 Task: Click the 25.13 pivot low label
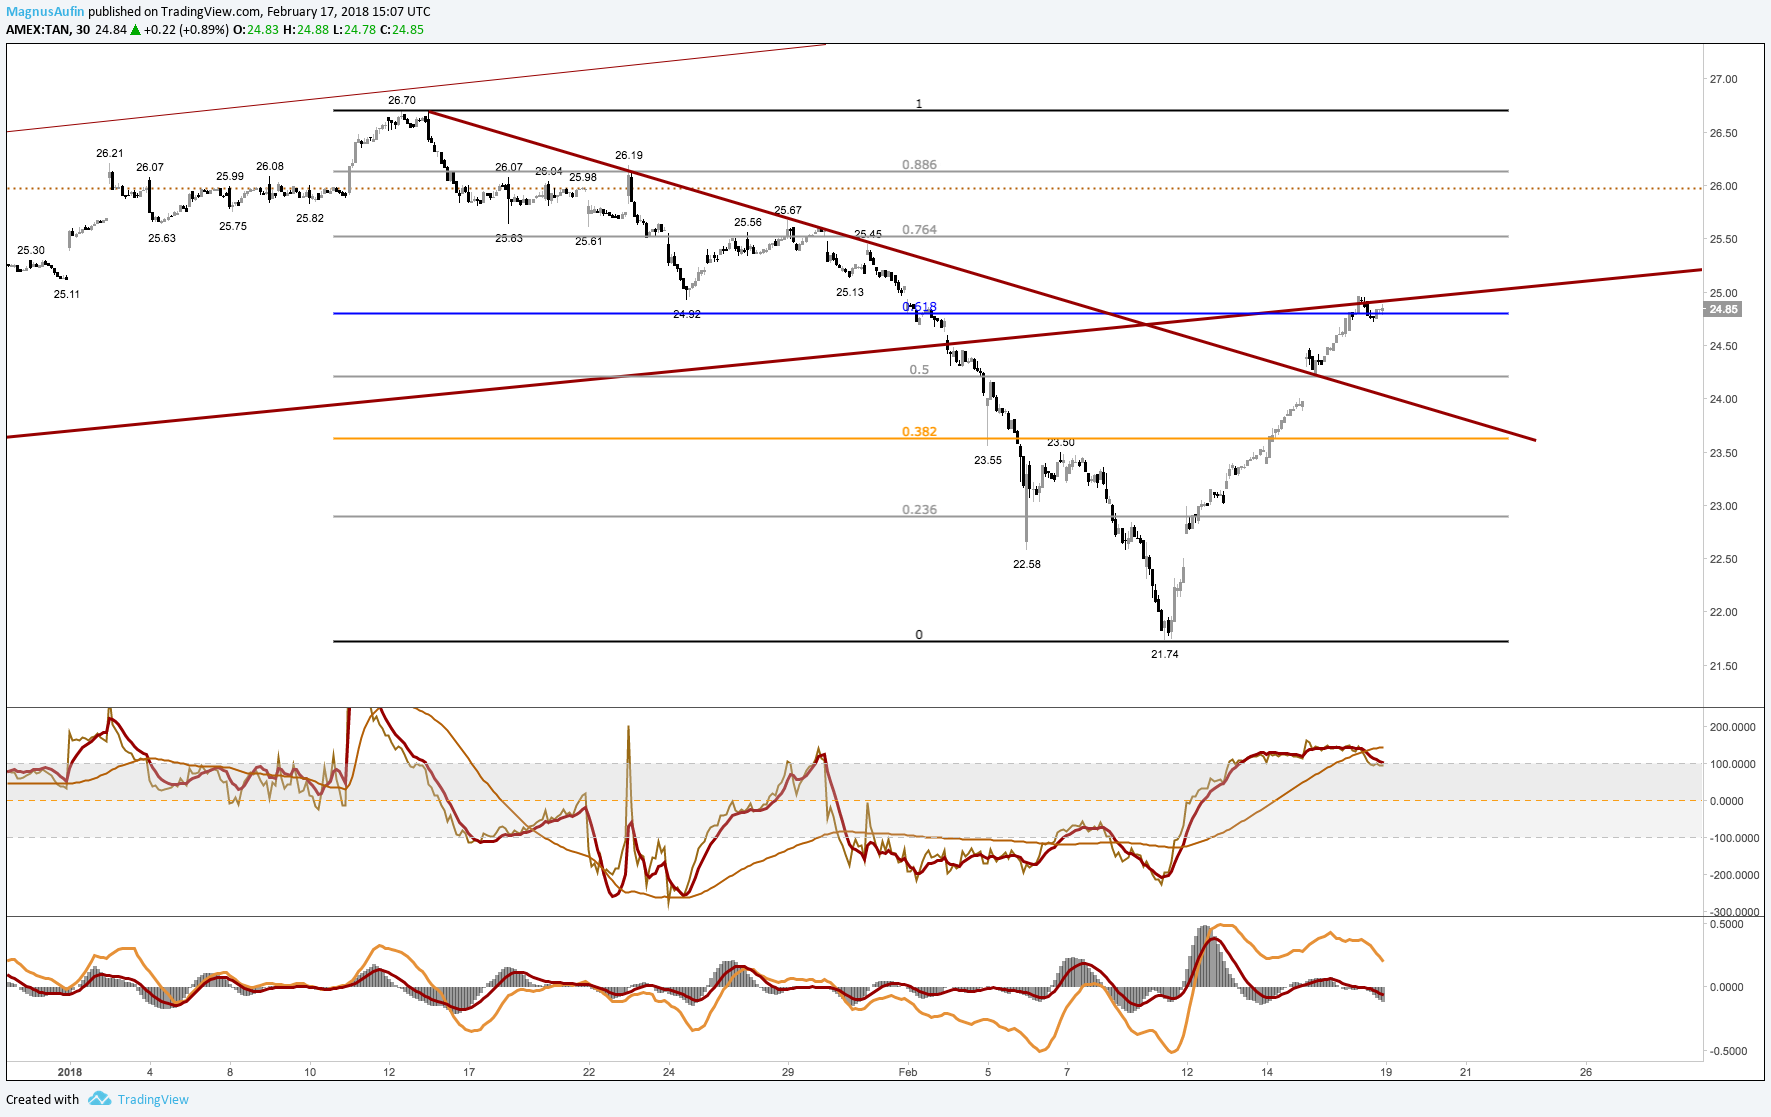pyautogui.click(x=850, y=292)
